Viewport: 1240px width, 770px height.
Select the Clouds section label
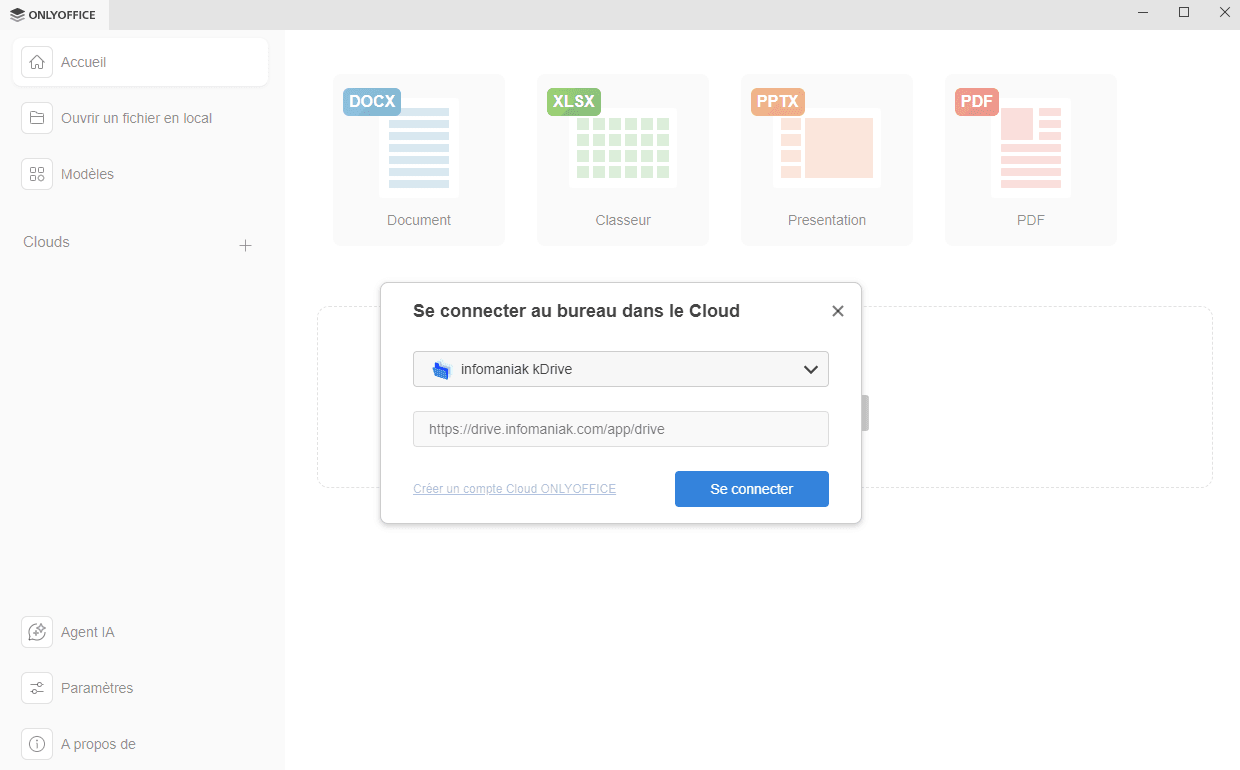tap(45, 241)
